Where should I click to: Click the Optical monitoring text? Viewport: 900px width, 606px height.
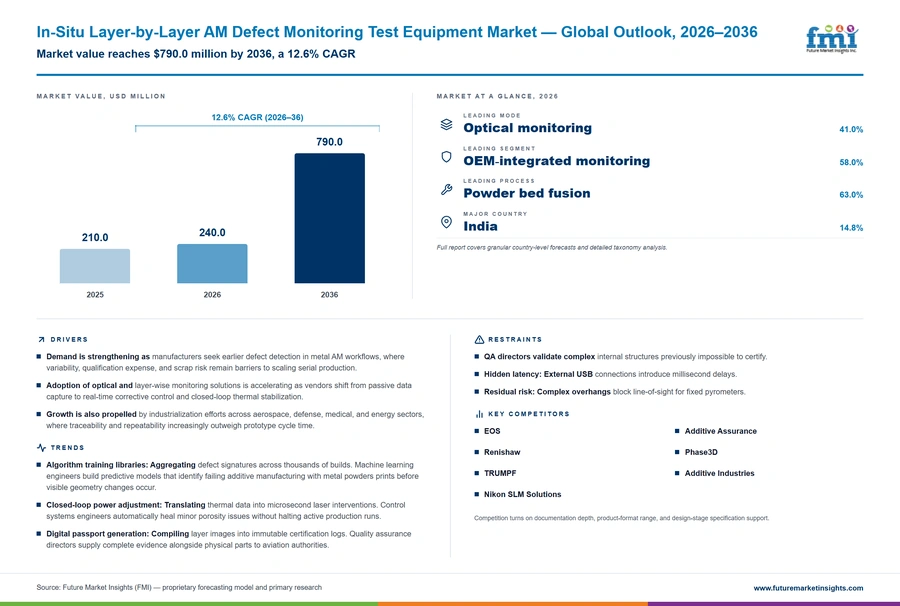[x=527, y=128]
